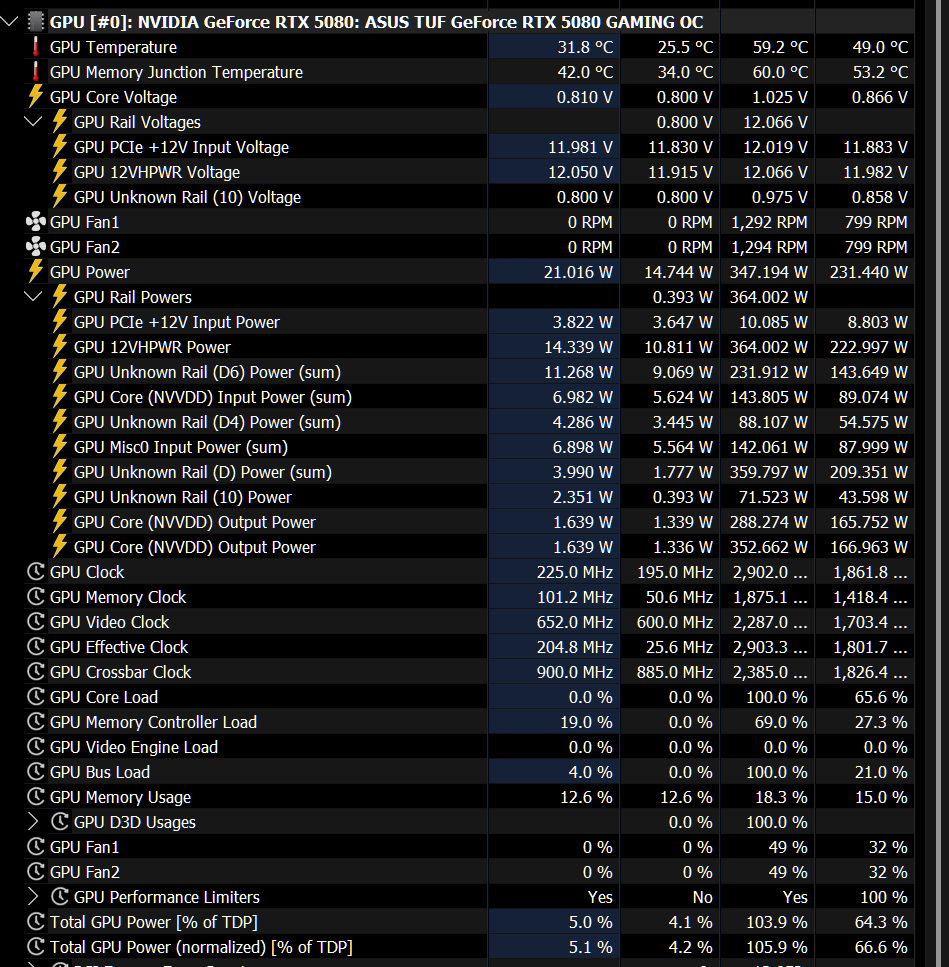Select the GPU Effective Clock row
The width and height of the screenshot is (949, 967).
[119, 647]
